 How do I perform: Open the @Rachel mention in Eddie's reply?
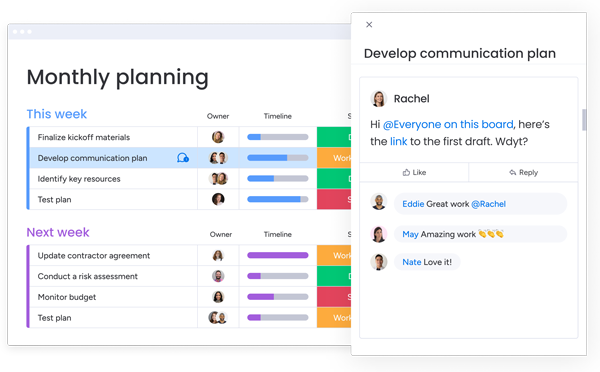488,204
